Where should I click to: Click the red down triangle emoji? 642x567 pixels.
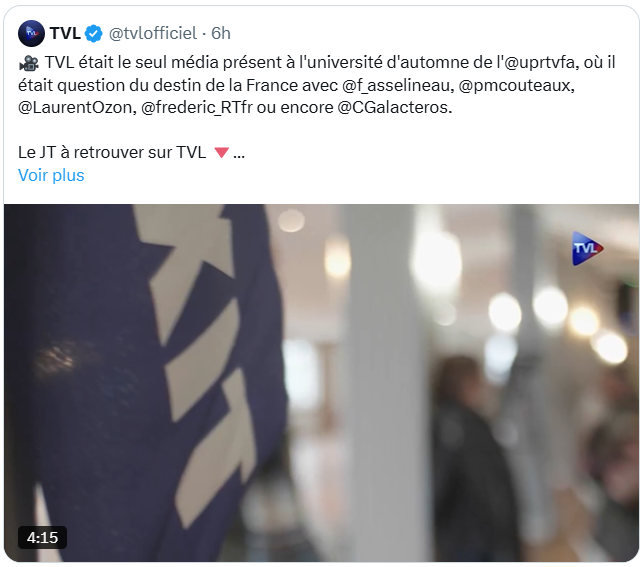(222, 153)
